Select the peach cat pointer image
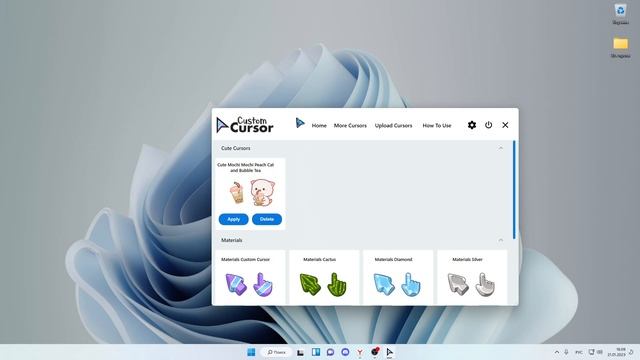The height and width of the screenshot is (360, 640). coord(263,193)
